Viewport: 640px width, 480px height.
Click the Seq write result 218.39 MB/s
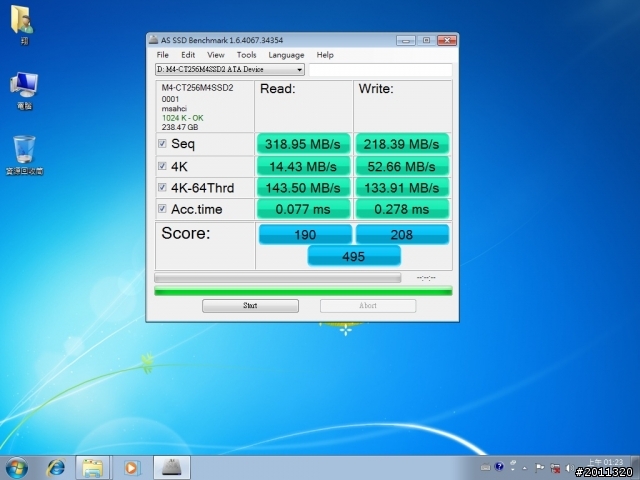pos(402,144)
